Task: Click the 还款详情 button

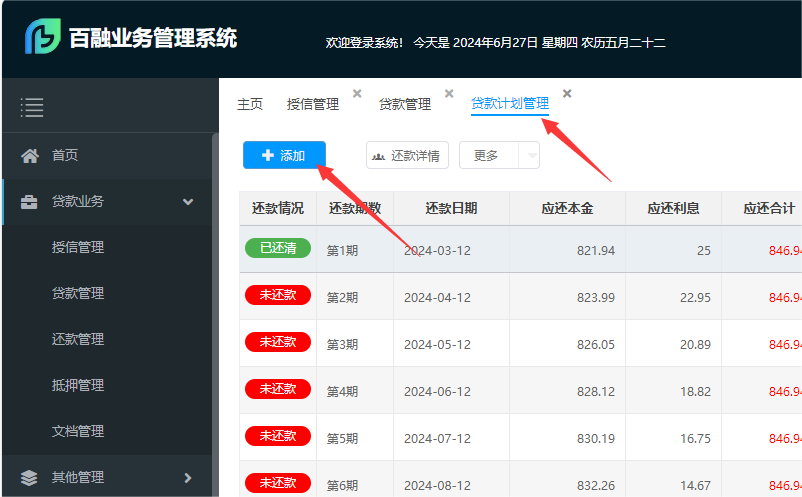Action: 407,155
